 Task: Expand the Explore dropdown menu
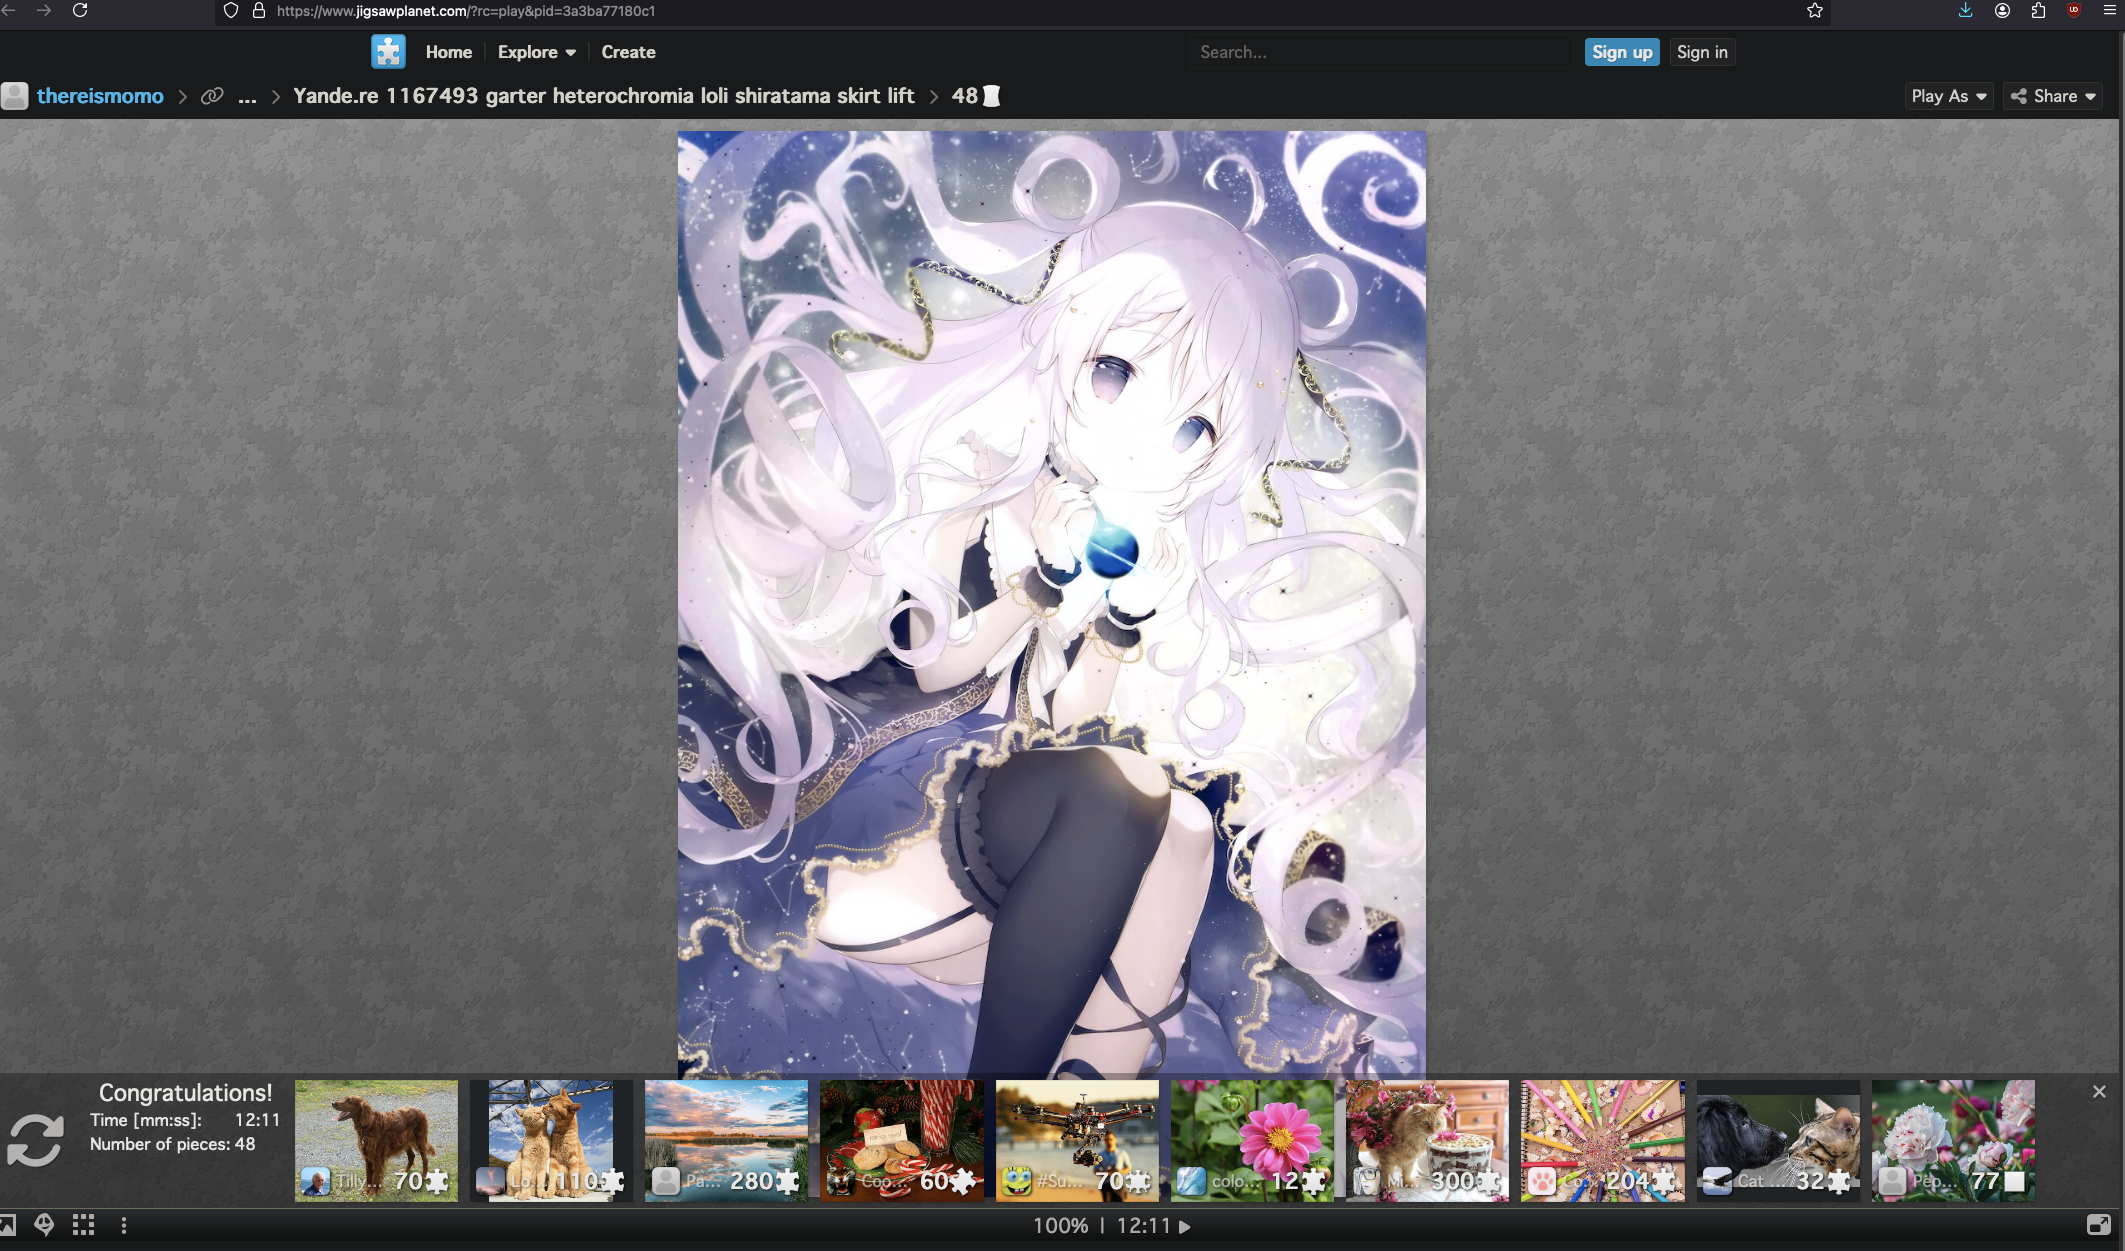pos(536,52)
